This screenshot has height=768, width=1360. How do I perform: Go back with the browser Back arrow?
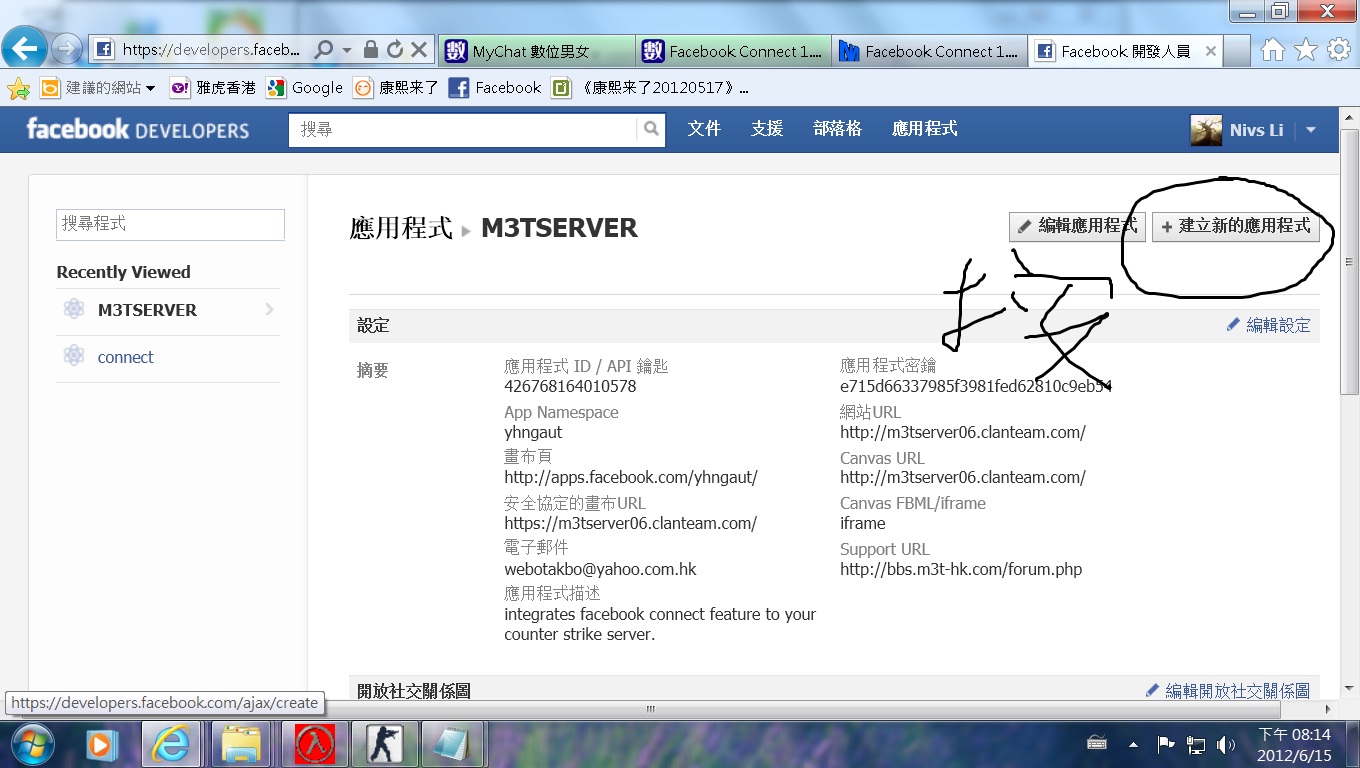[x=24, y=47]
